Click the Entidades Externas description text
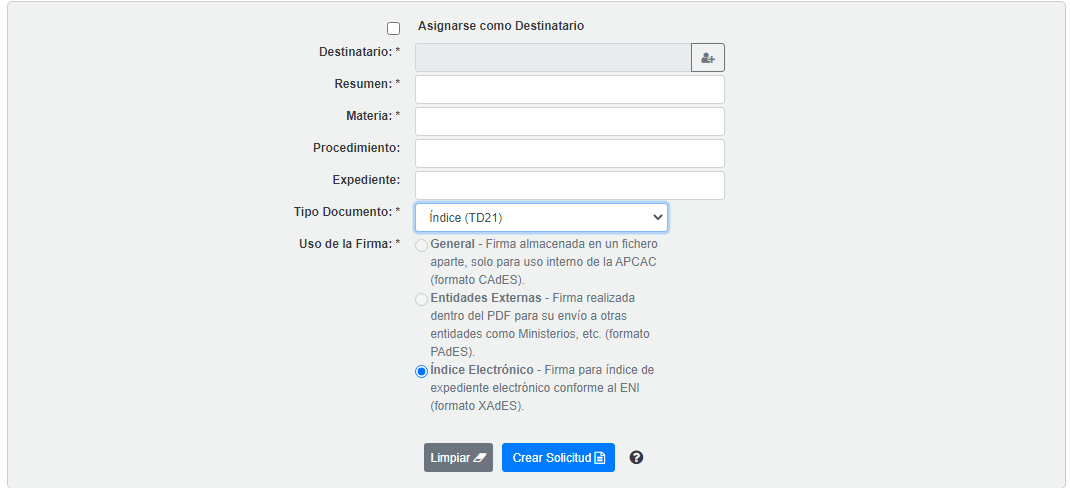1070x488 pixels. (540, 325)
